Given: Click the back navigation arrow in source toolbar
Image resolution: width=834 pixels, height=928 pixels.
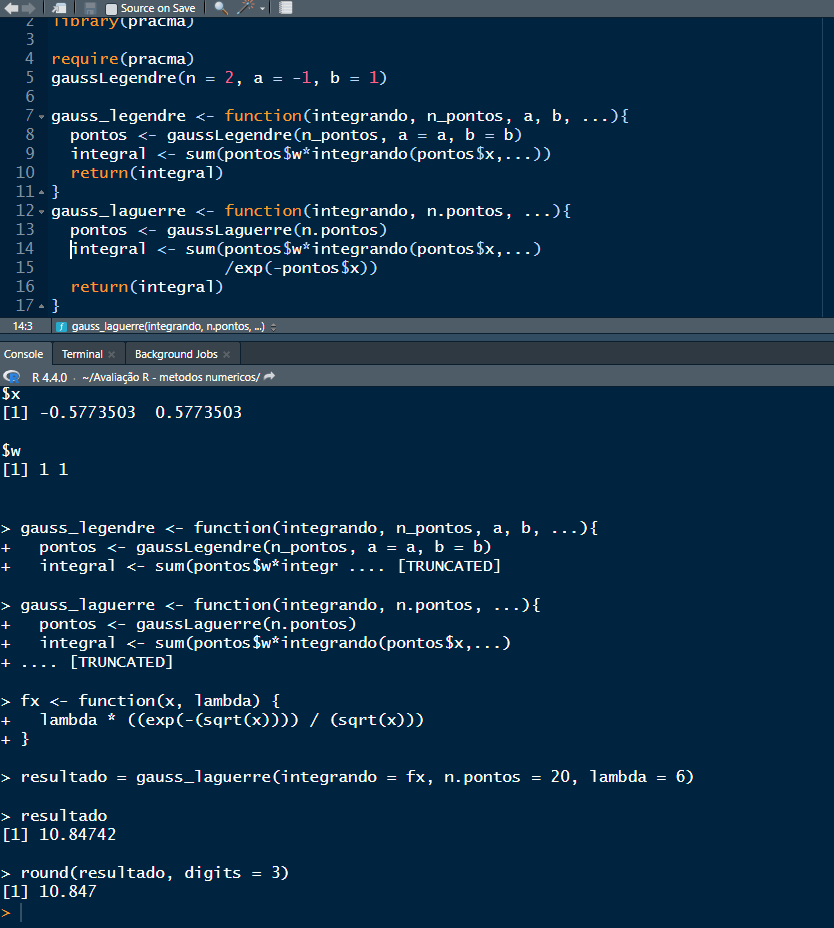Looking at the screenshot, I should coord(13,7).
